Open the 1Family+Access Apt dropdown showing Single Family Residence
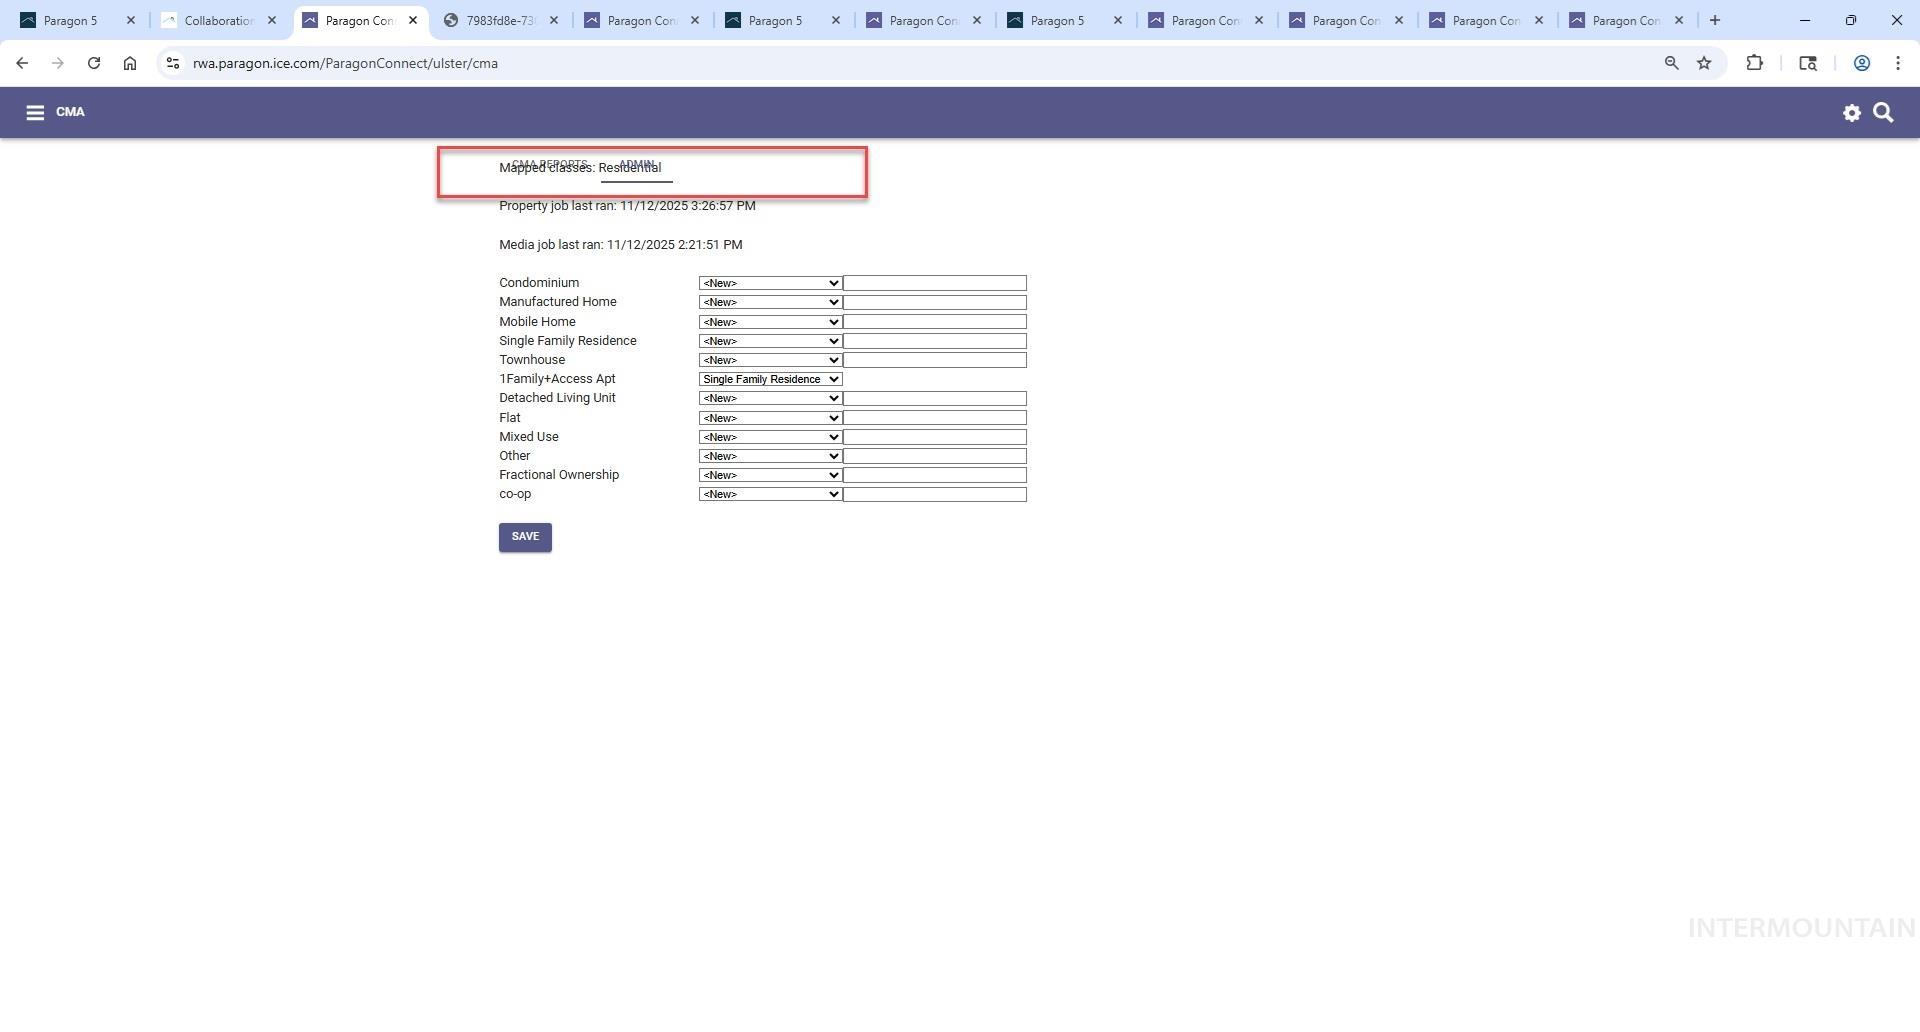This screenshot has width=1920, height=1032. click(x=769, y=379)
